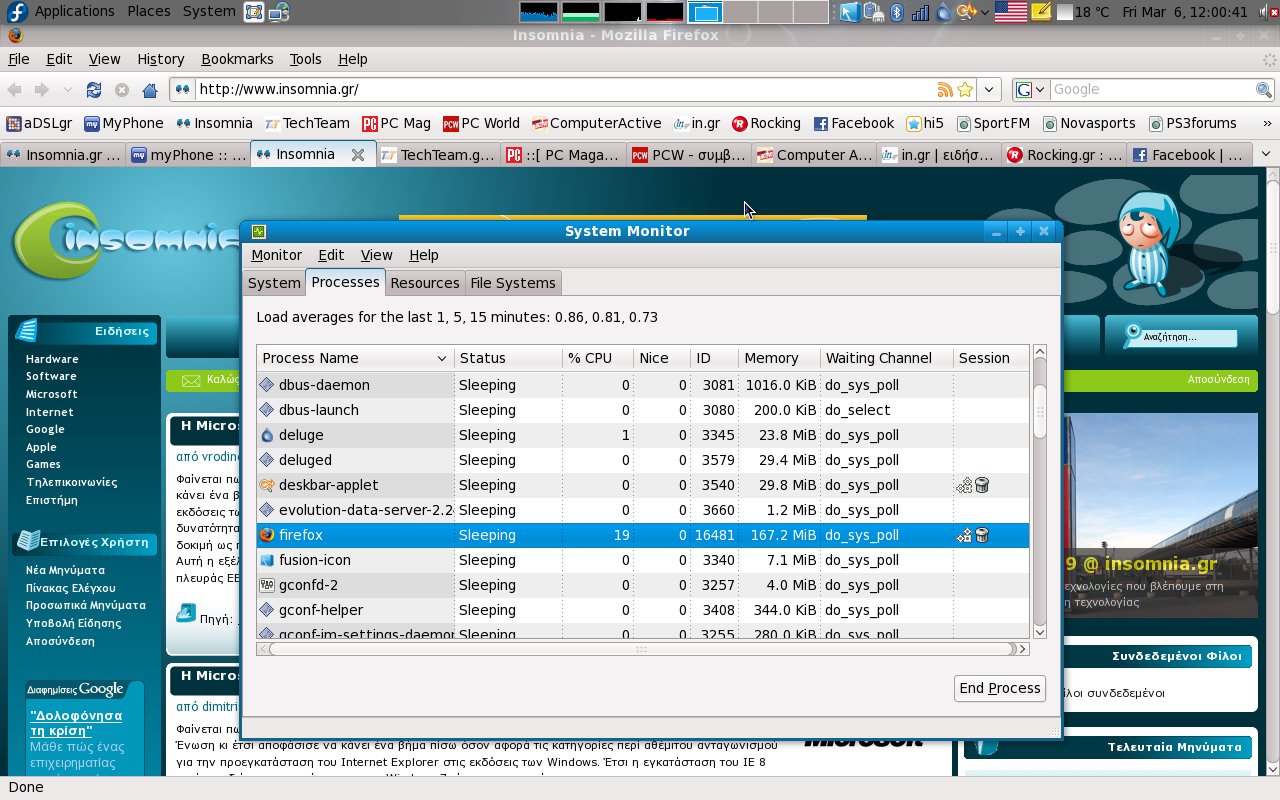Open the URL bar history dropdown arrow
The width and height of the screenshot is (1280, 800).
pos(989,89)
